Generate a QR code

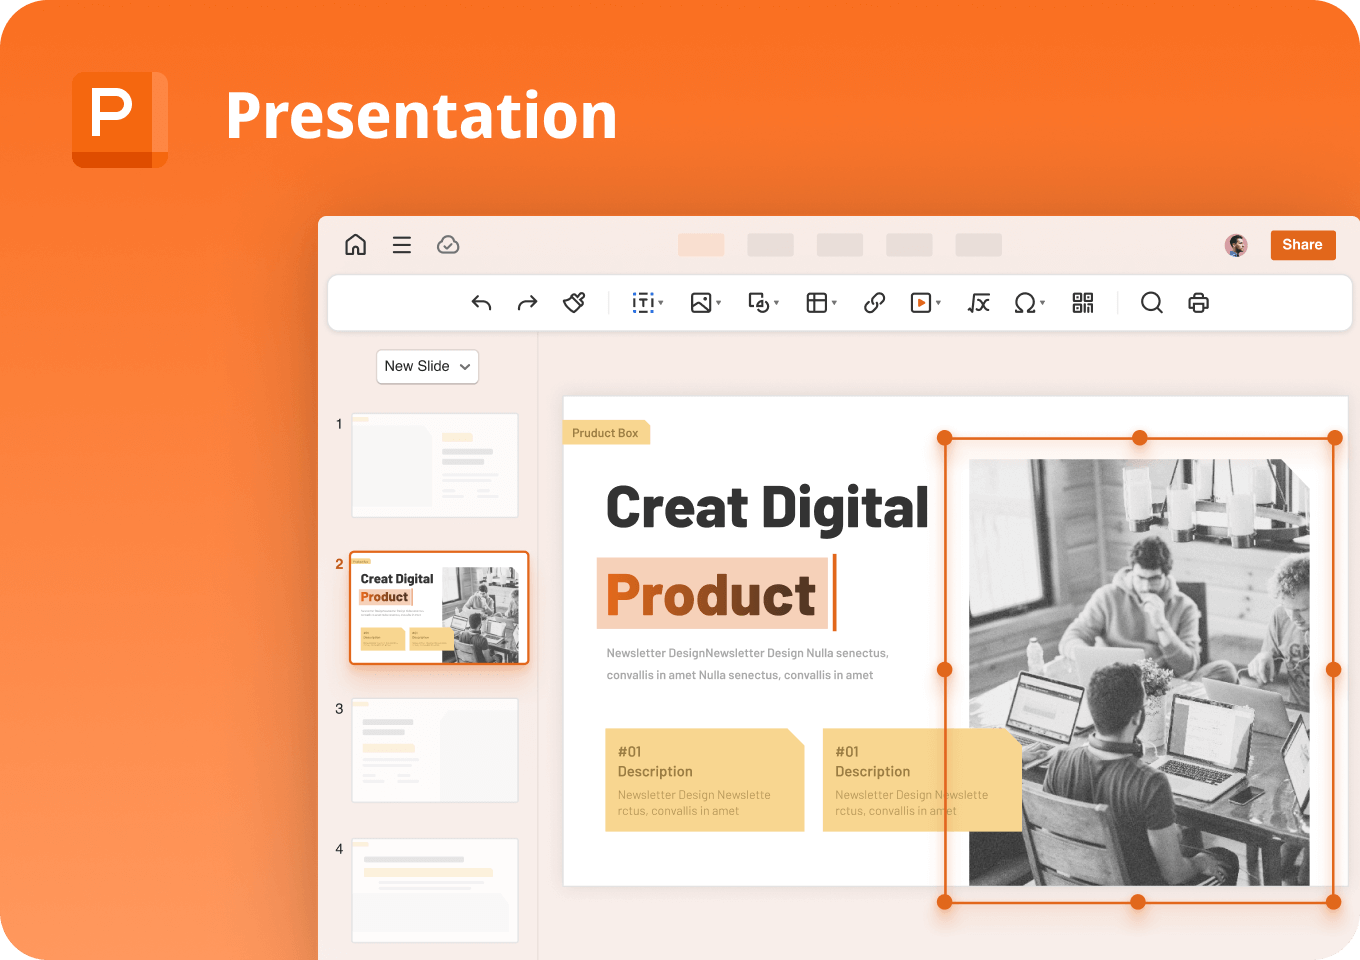(1082, 302)
